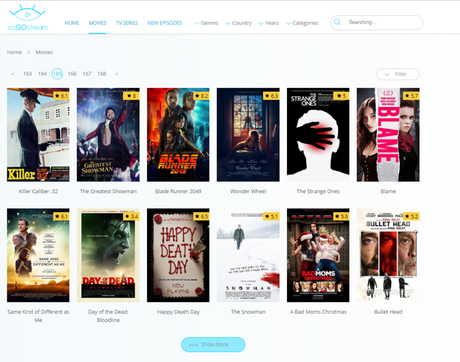Image resolution: width=460 pixels, height=362 pixels.
Task: Select current page 165
Action: [57, 74]
